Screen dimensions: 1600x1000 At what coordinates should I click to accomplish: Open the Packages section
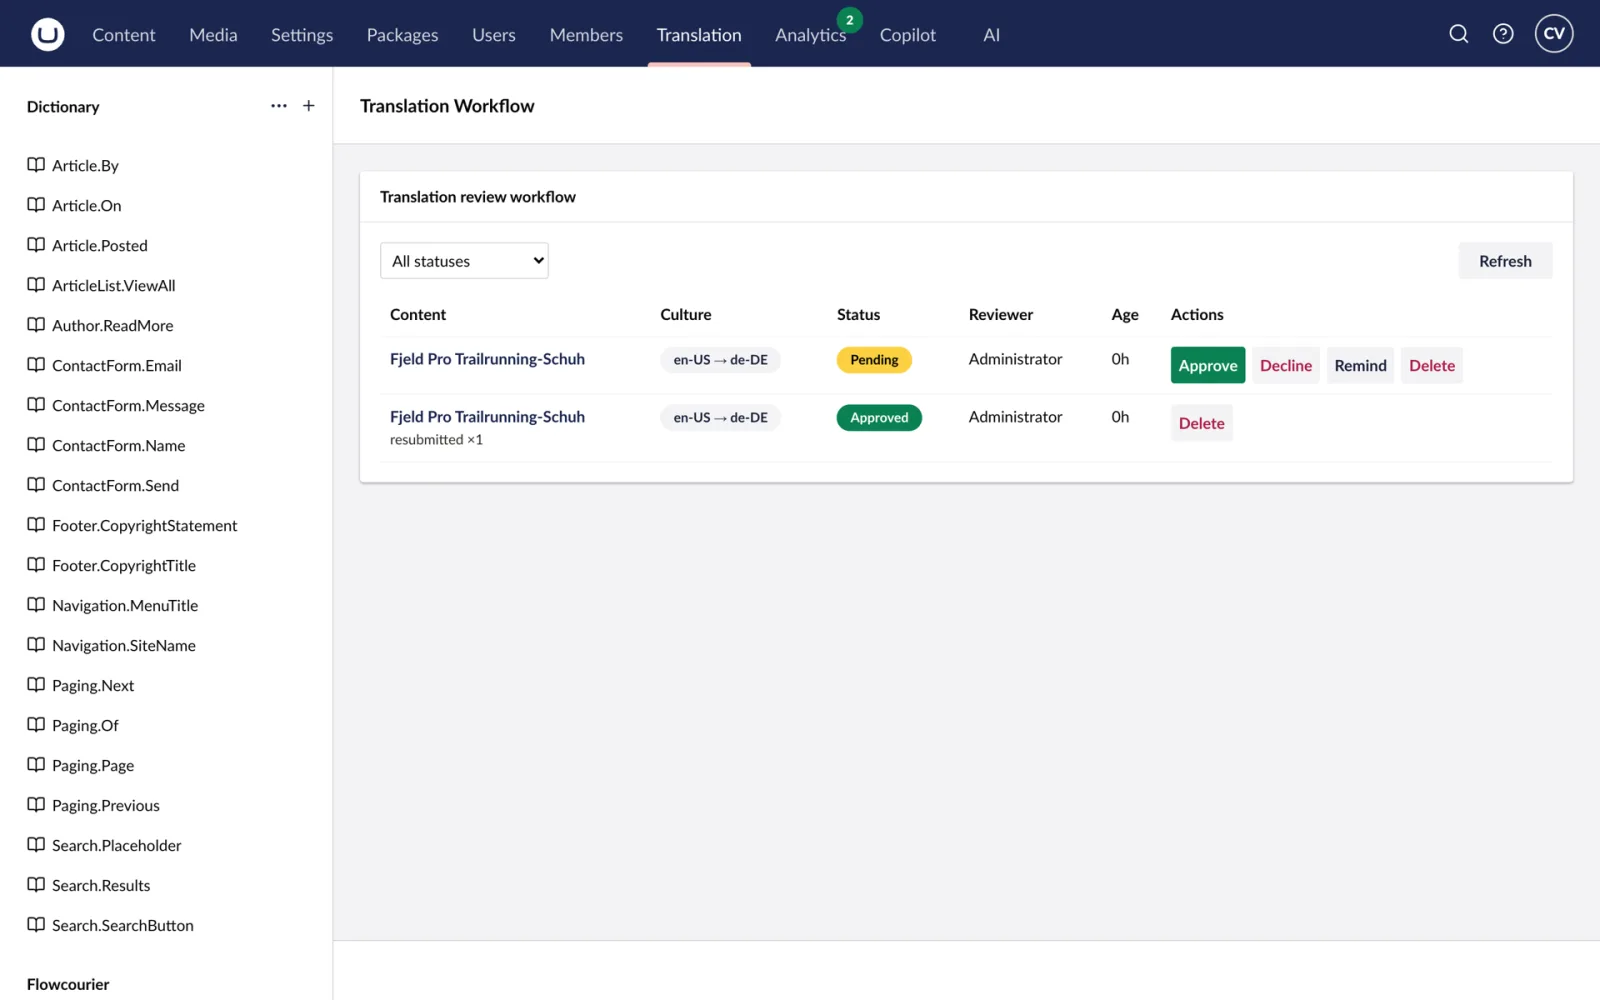pos(402,35)
